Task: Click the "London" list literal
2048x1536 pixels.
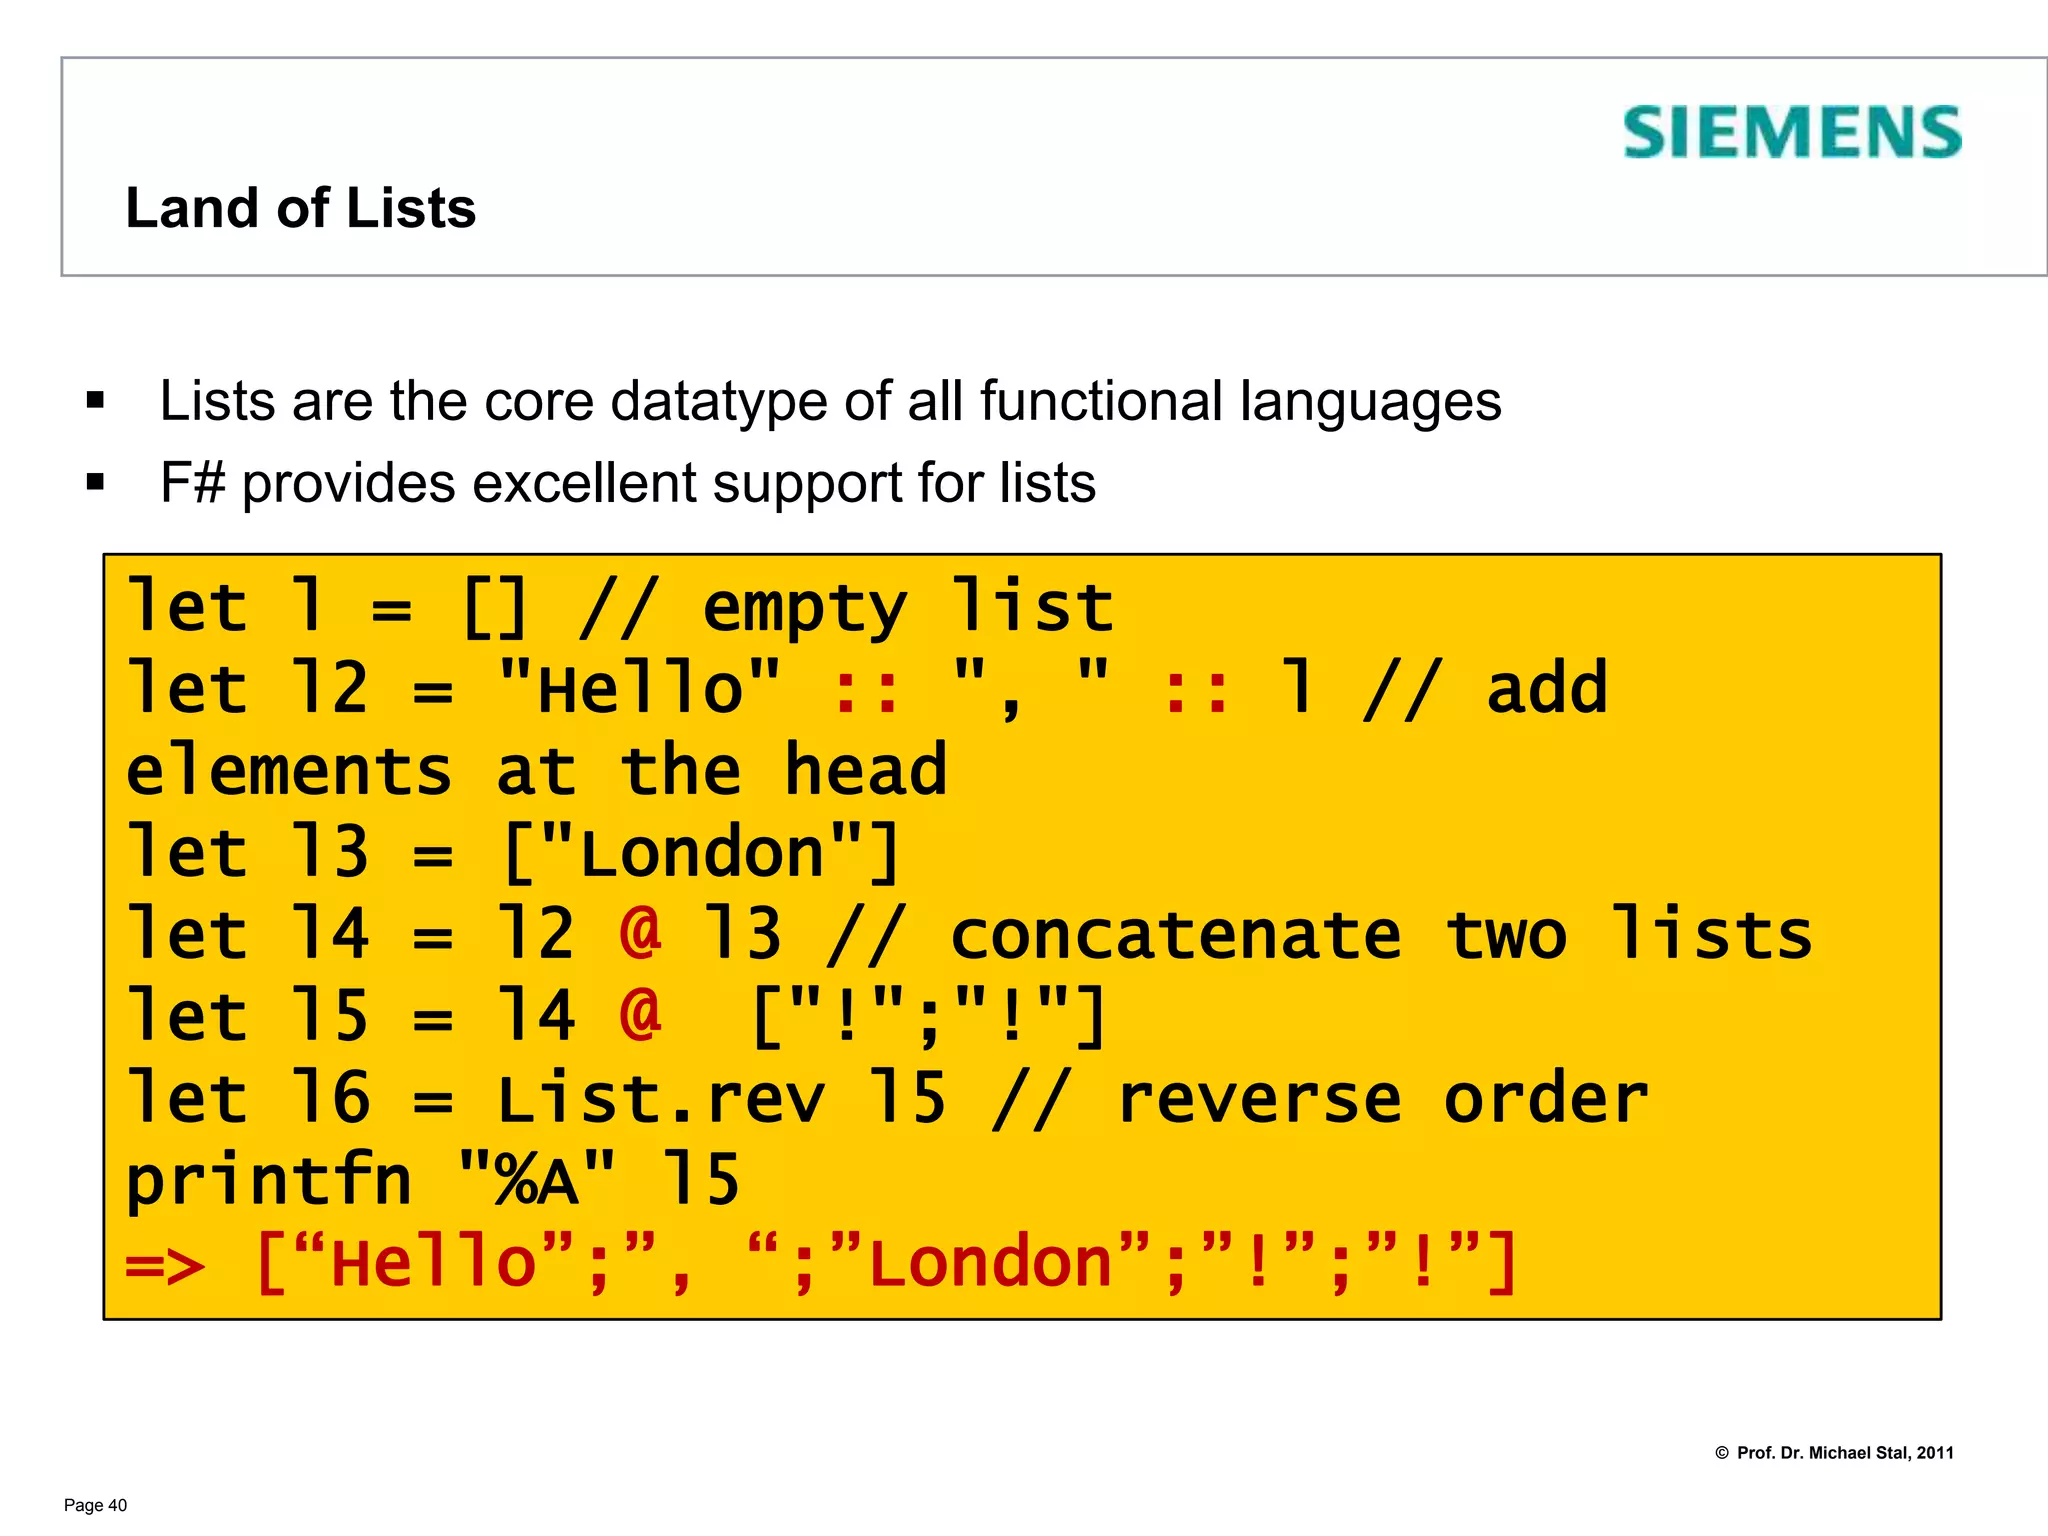Action: tap(700, 854)
